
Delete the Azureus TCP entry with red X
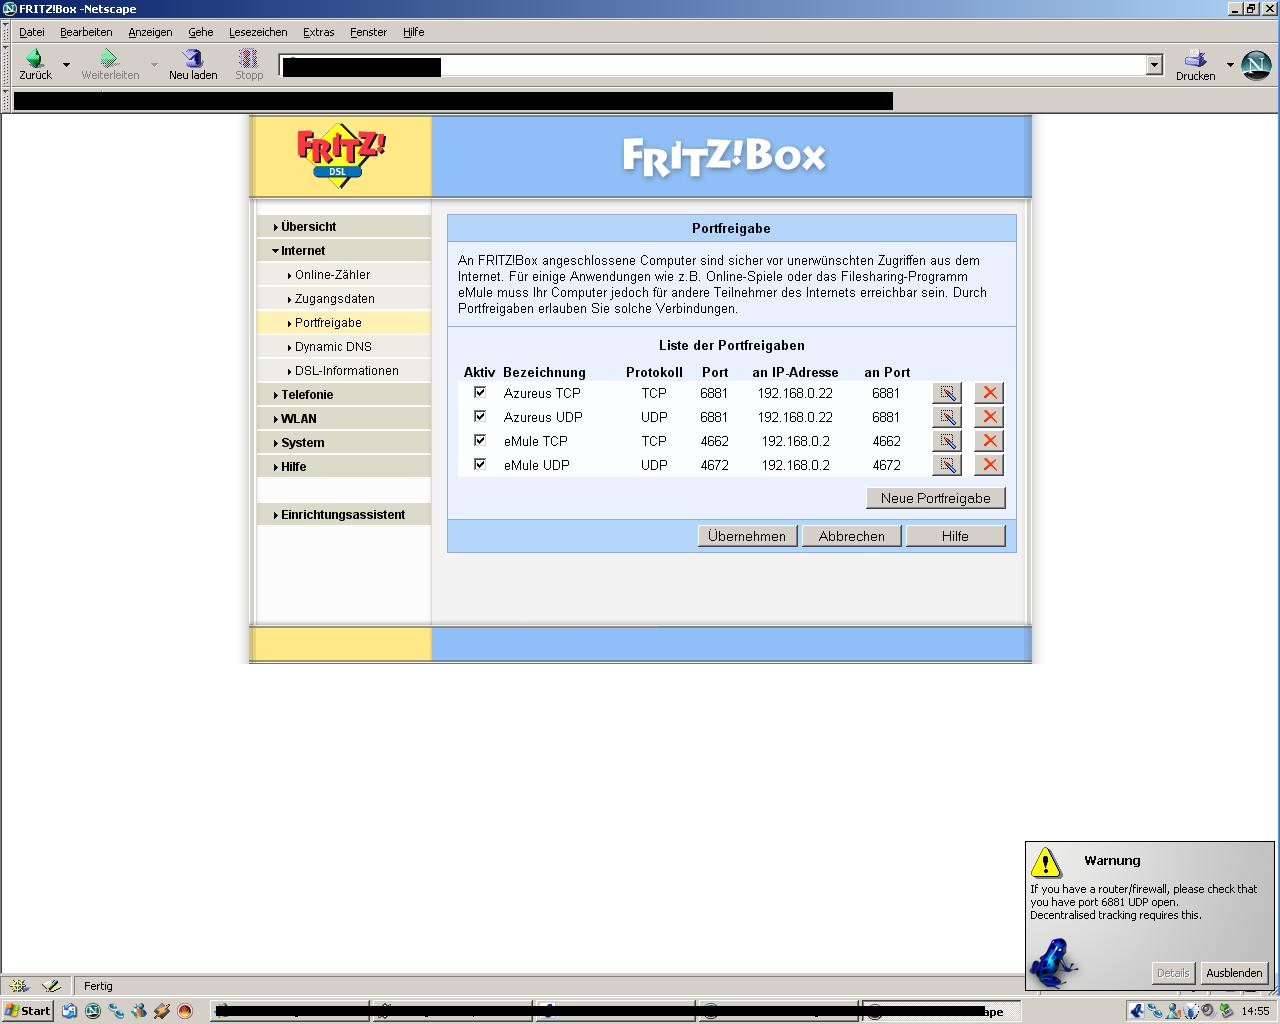[x=989, y=393]
